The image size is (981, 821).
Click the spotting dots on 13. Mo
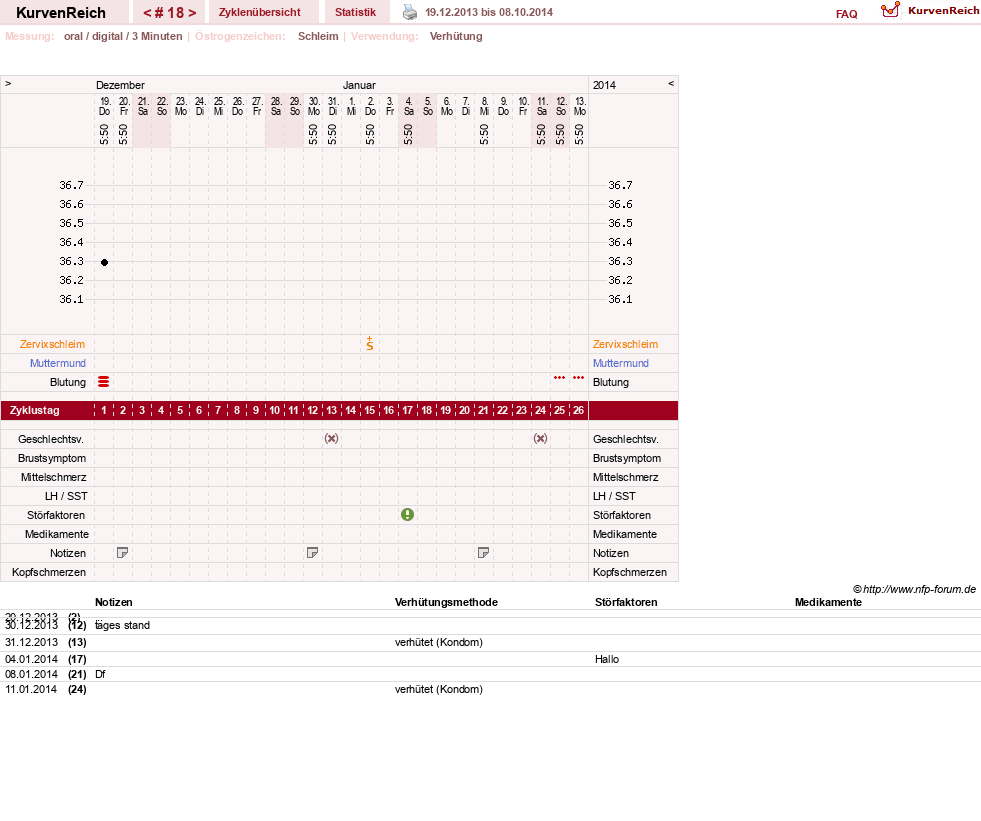pos(579,377)
